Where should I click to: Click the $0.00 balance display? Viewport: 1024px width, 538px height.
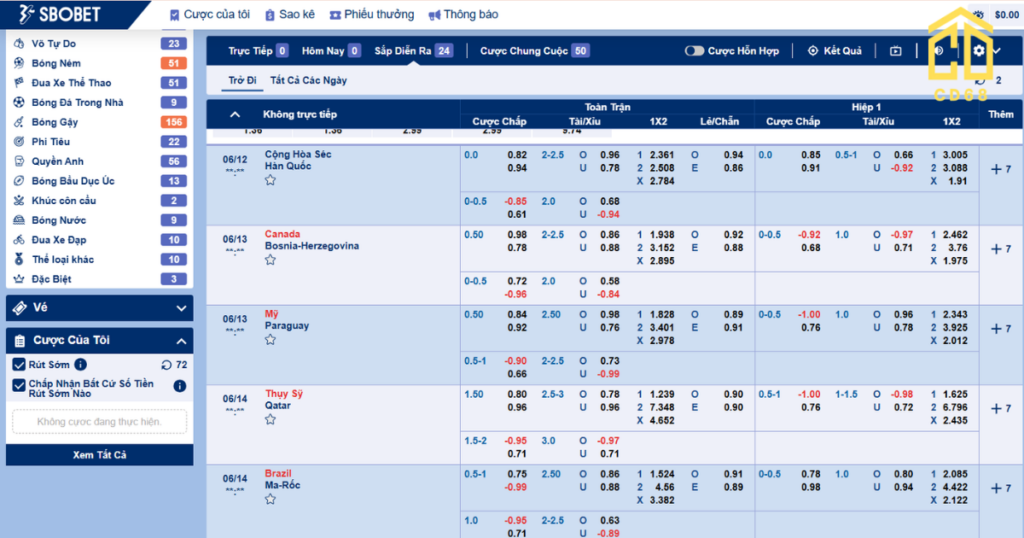pos(1006,14)
